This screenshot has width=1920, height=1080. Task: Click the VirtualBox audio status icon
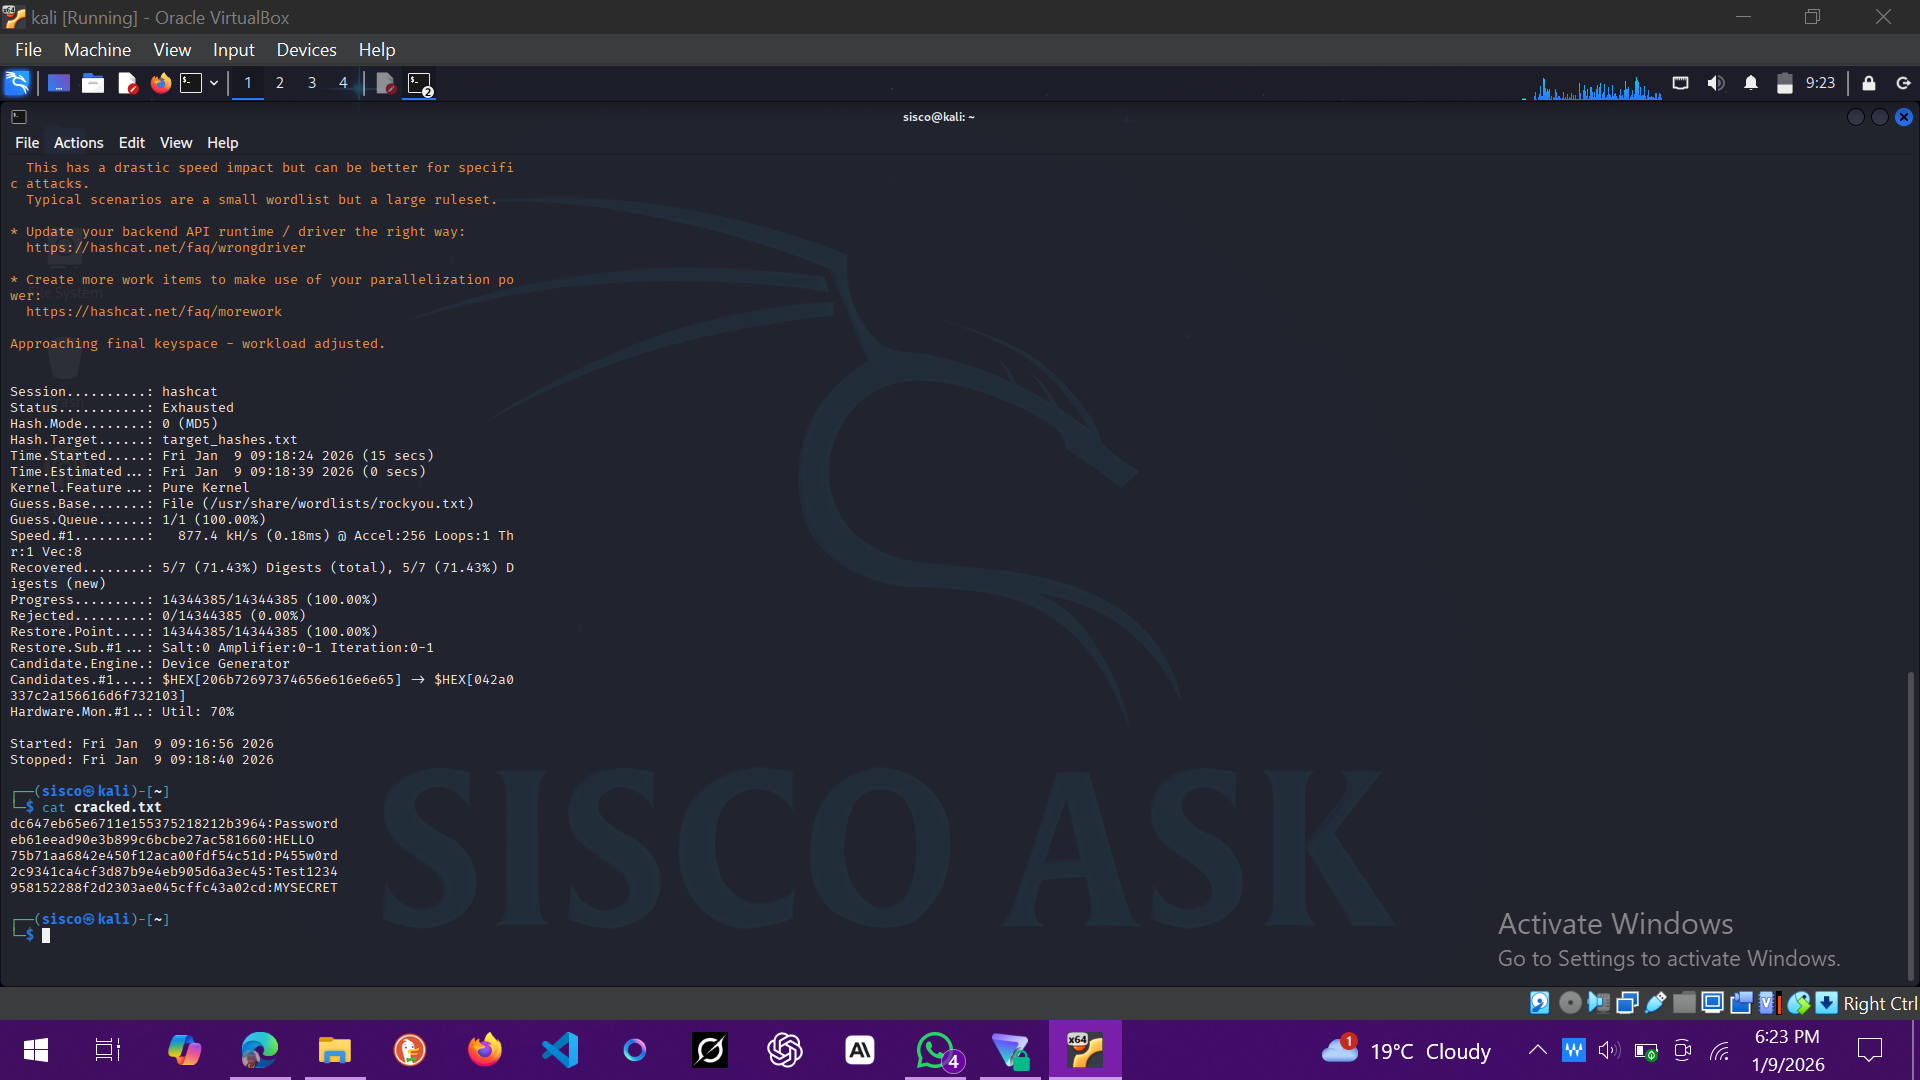point(1598,1003)
